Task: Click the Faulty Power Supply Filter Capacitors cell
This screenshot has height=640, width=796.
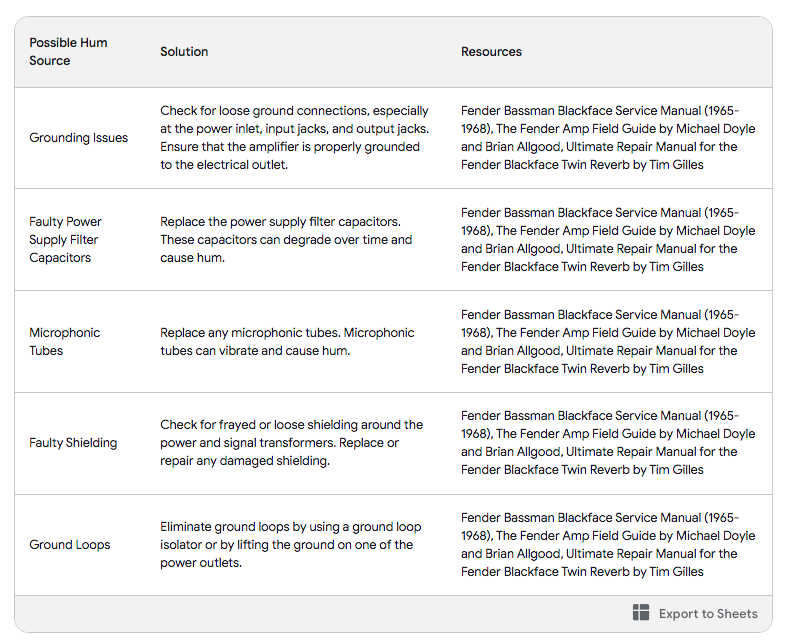Action: [x=66, y=240]
